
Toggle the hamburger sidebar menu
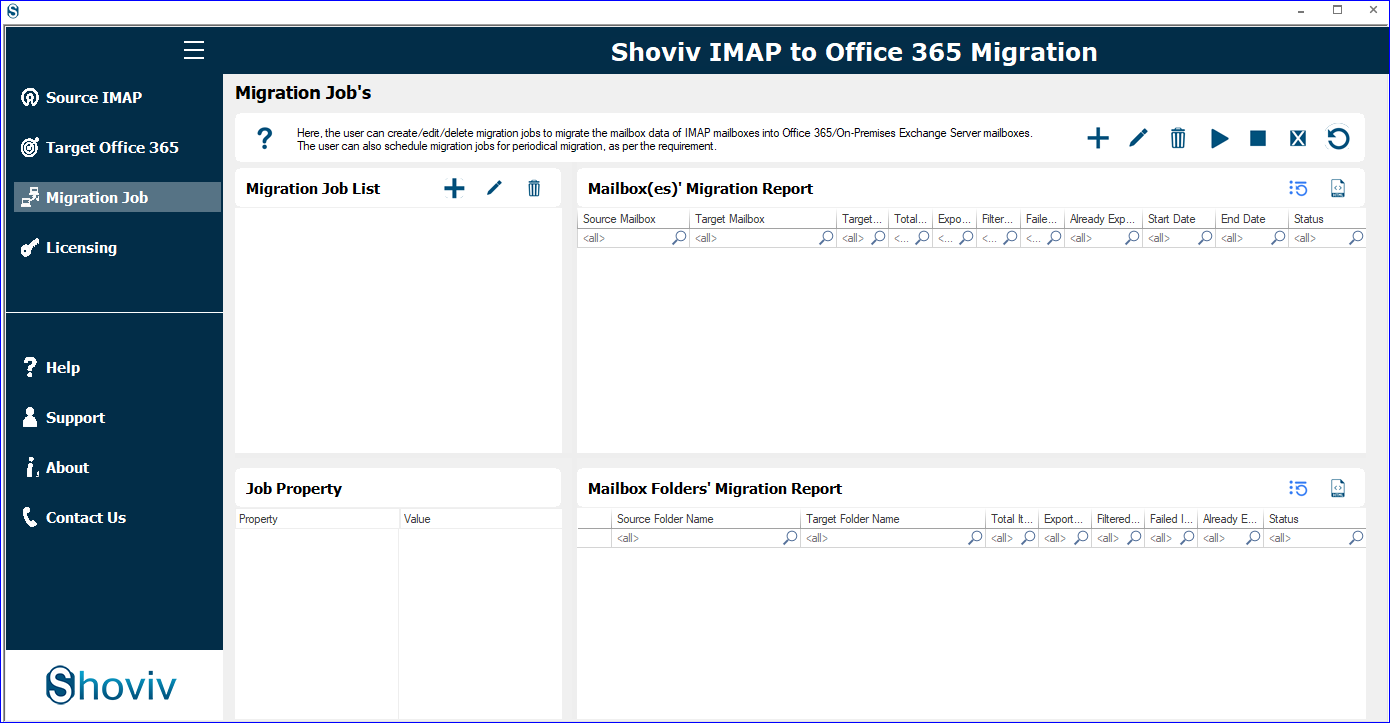[194, 50]
